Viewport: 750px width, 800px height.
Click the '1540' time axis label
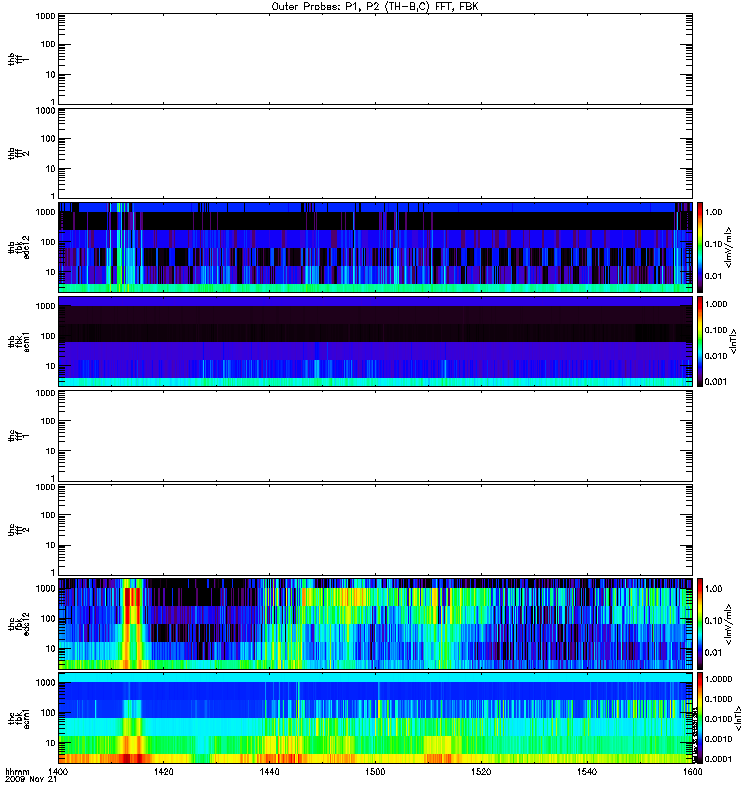point(587,771)
